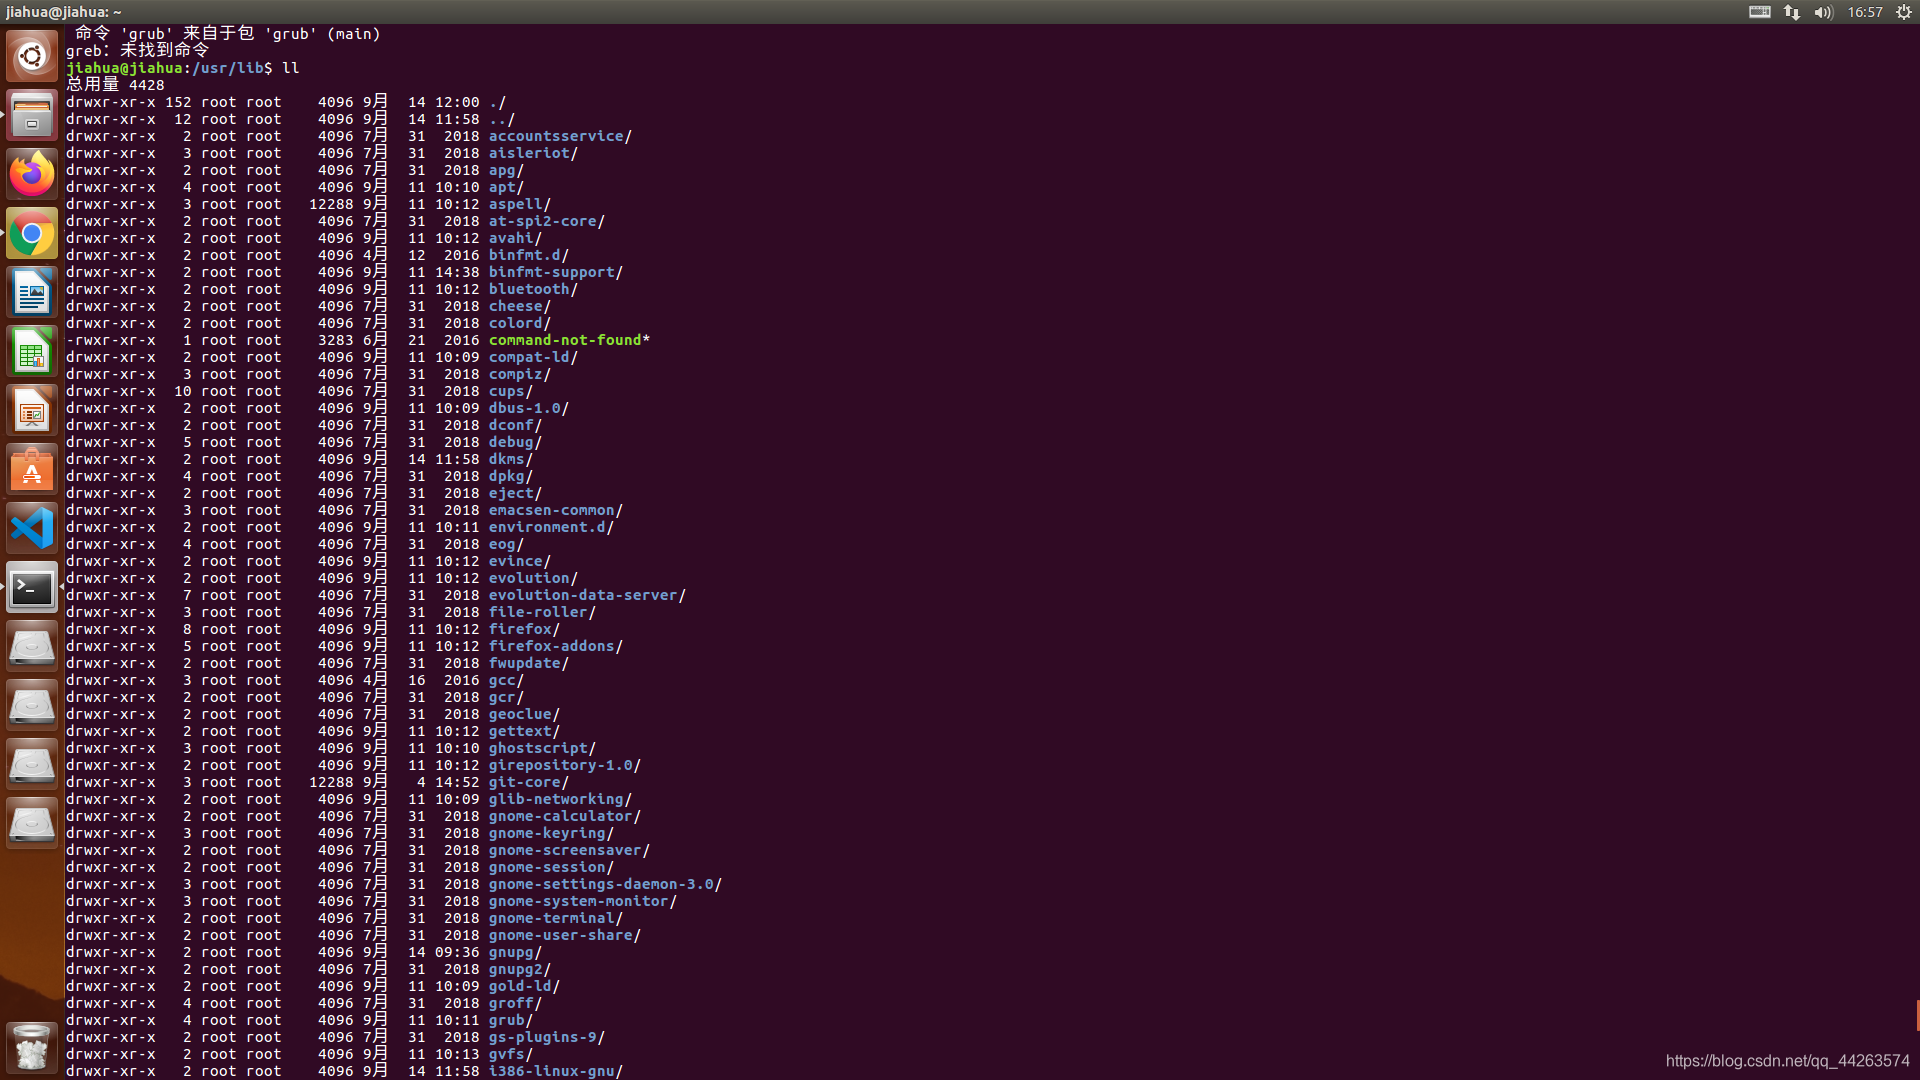Viewport: 1920px width, 1080px height.
Task: Open Ubuntu Dash search launcher
Action: [x=32, y=56]
